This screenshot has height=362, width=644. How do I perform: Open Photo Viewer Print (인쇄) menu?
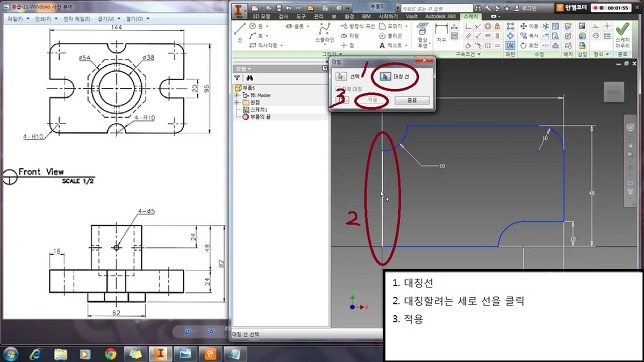point(46,19)
